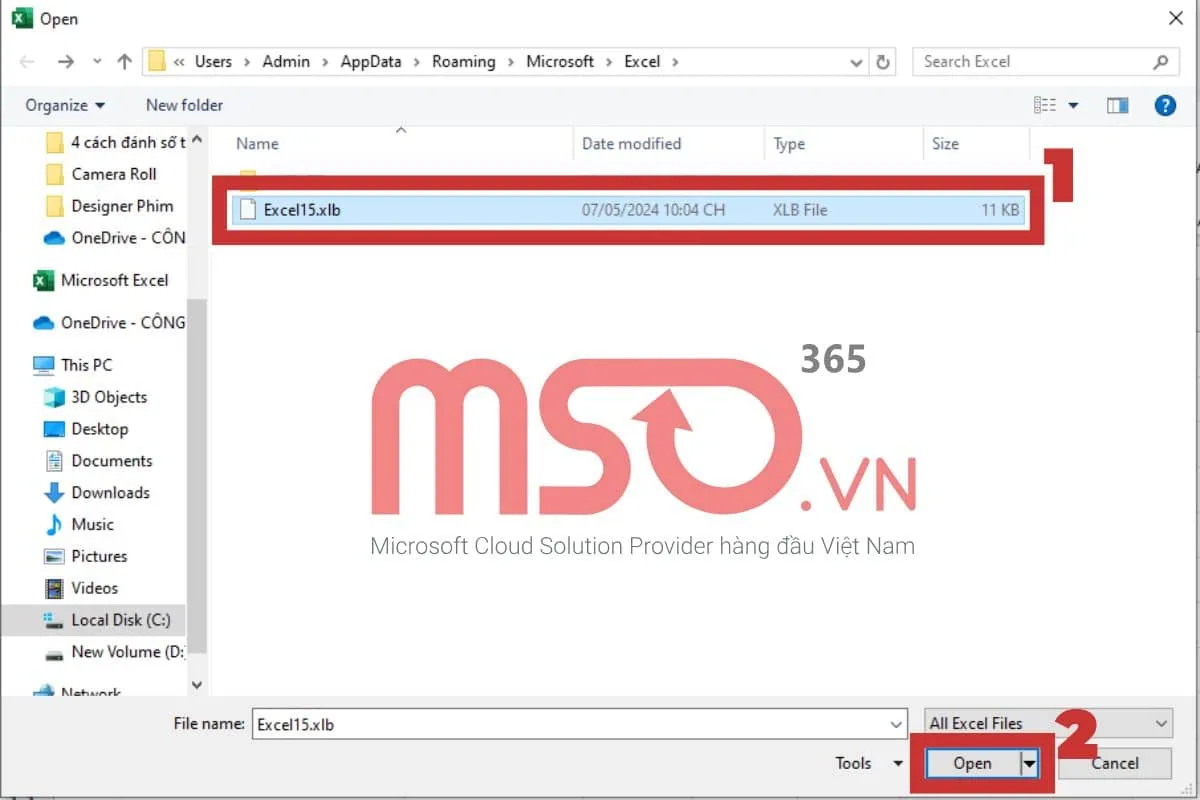Image resolution: width=1200 pixels, height=800 pixels.
Task: Click the Admin segment in address path
Action: click(286, 62)
